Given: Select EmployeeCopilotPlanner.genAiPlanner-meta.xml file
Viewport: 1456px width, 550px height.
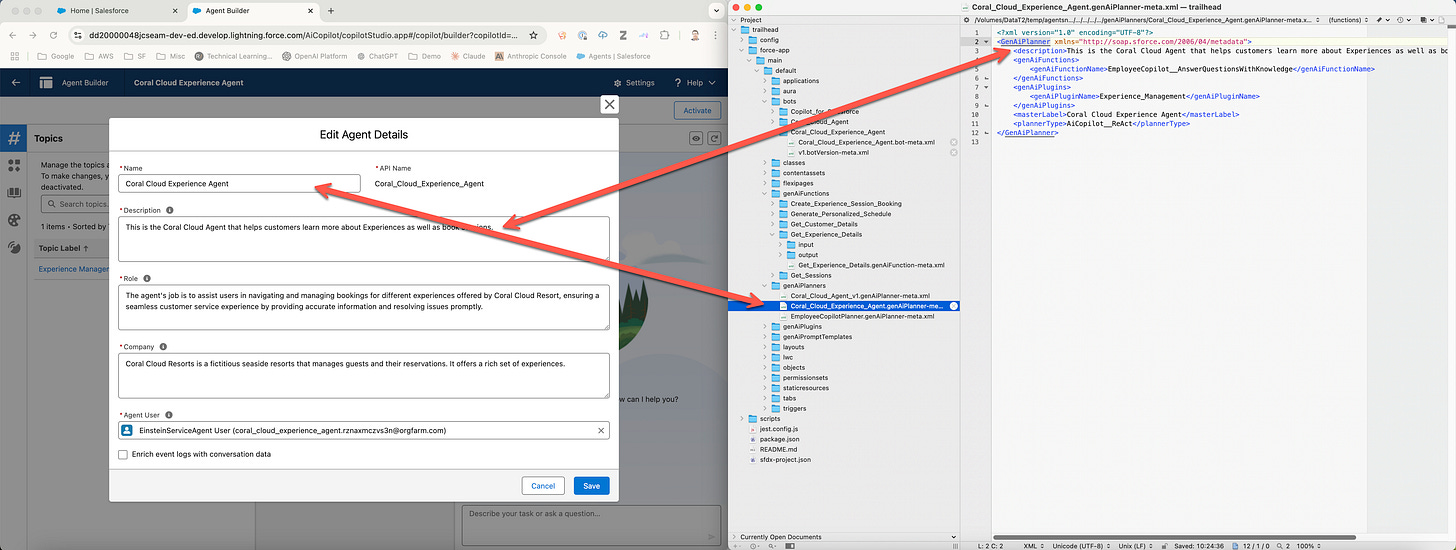Looking at the screenshot, I should (862, 316).
